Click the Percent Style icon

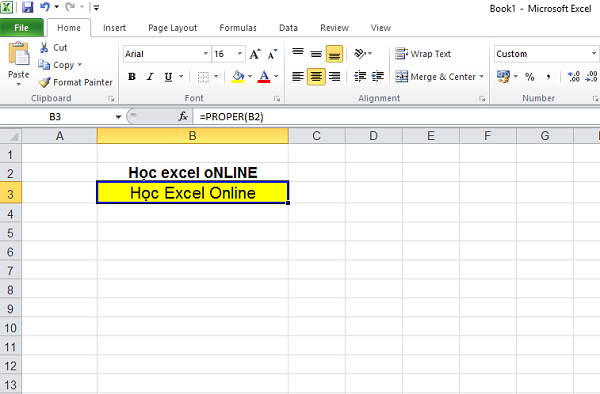[530, 77]
